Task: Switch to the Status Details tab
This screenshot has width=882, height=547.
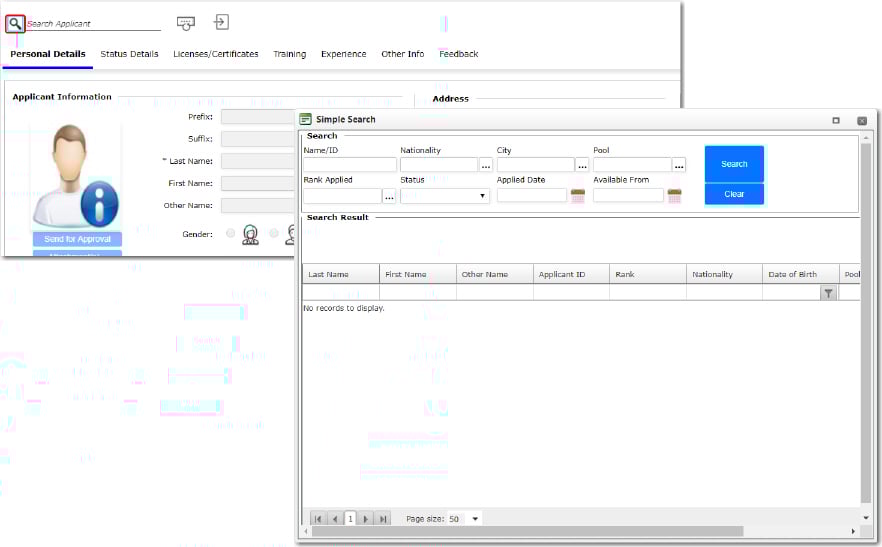Action: 129,54
